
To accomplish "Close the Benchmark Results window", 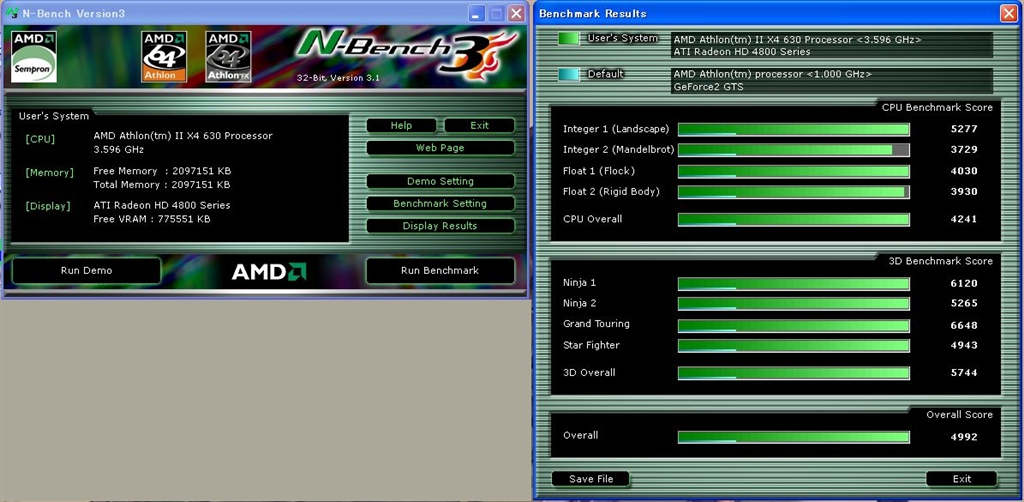I will point(1009,13).
